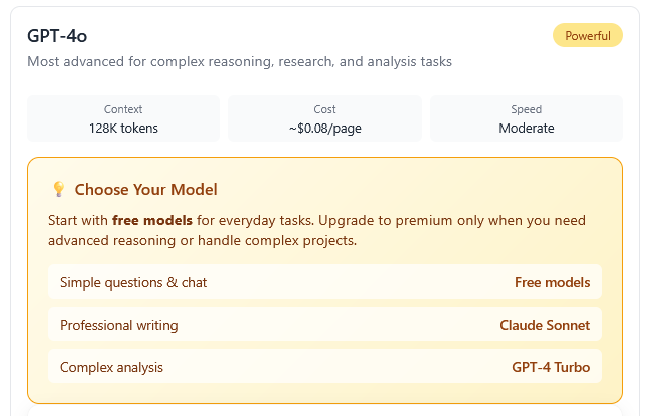Click the Context label in stats card

point(123,109)
